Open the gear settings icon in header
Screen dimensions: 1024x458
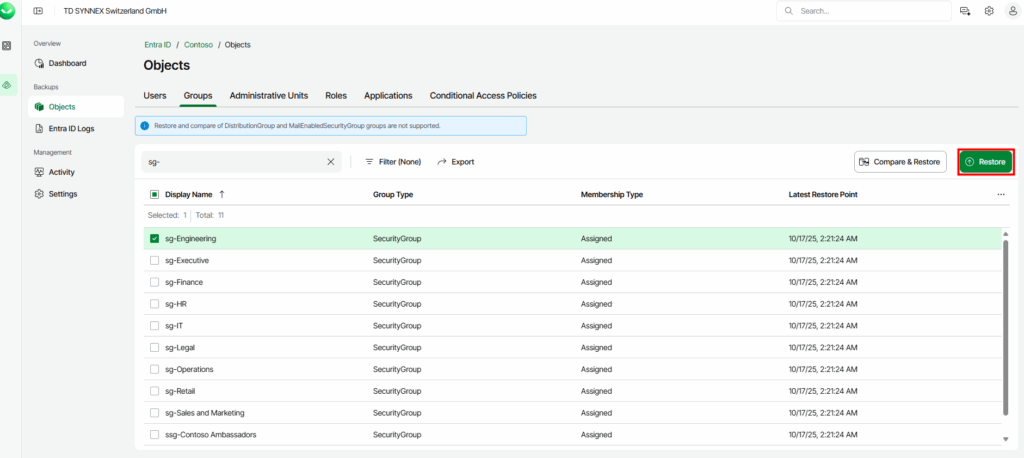point(988,11)
